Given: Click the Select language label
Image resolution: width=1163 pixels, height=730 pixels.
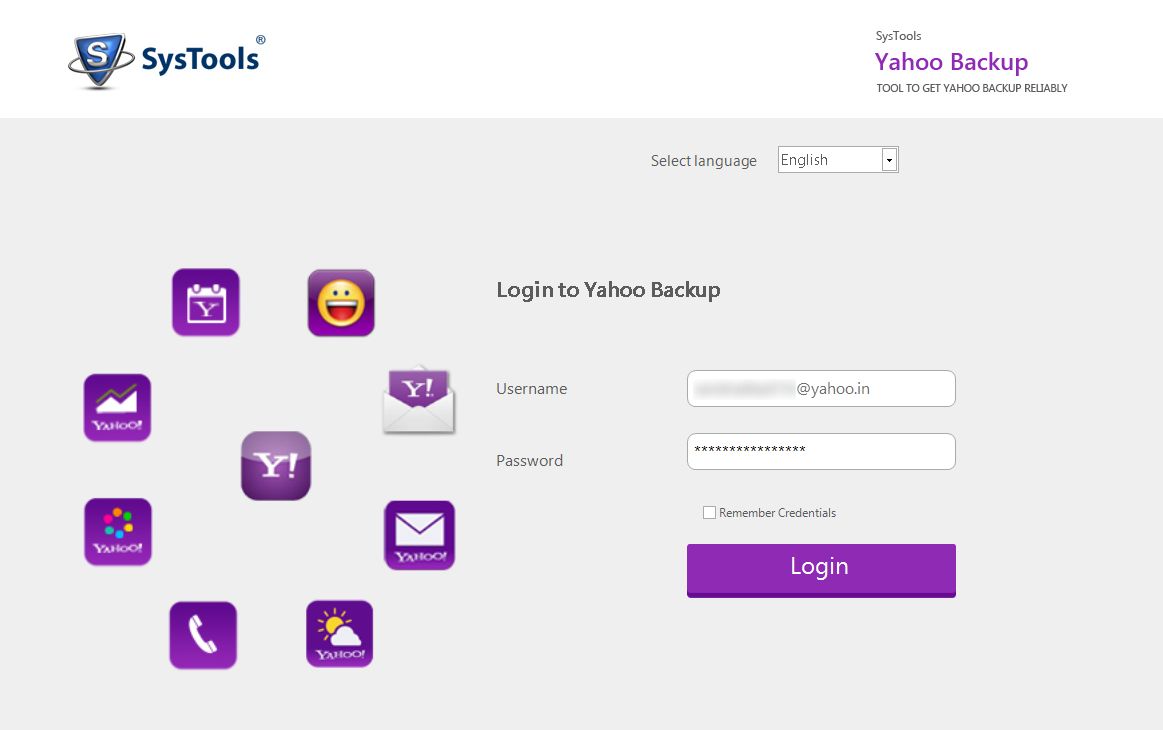Looking at the screenshot, I should click(x=703, y=160).
